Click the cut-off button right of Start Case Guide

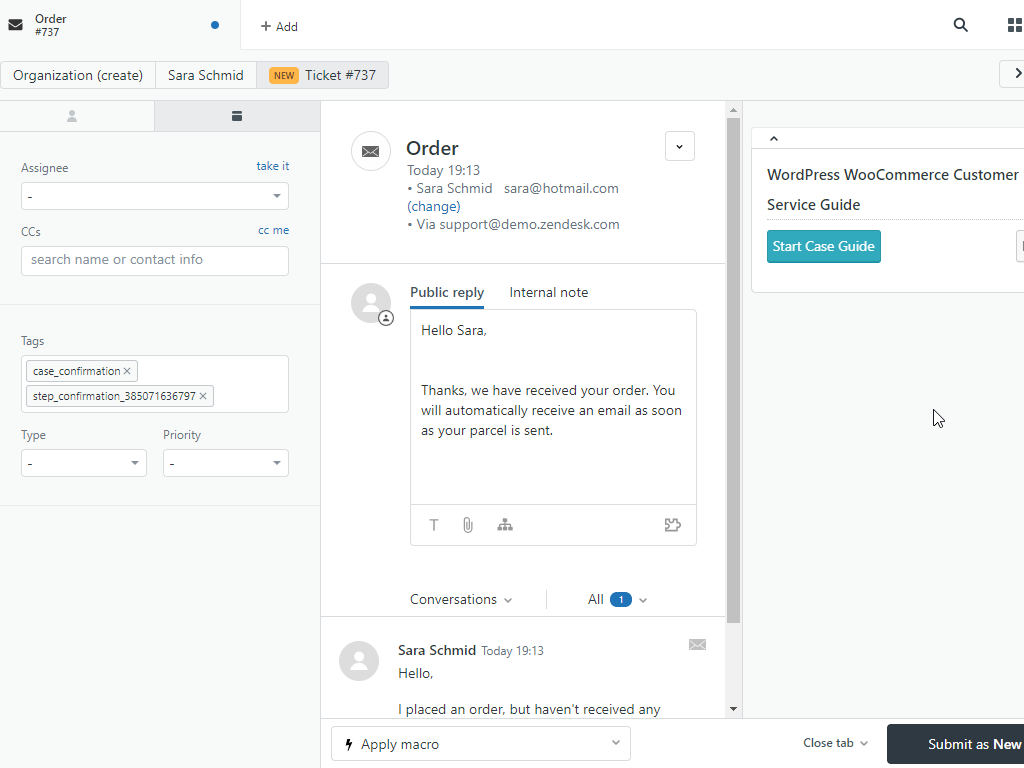(x=1020, y=246)
